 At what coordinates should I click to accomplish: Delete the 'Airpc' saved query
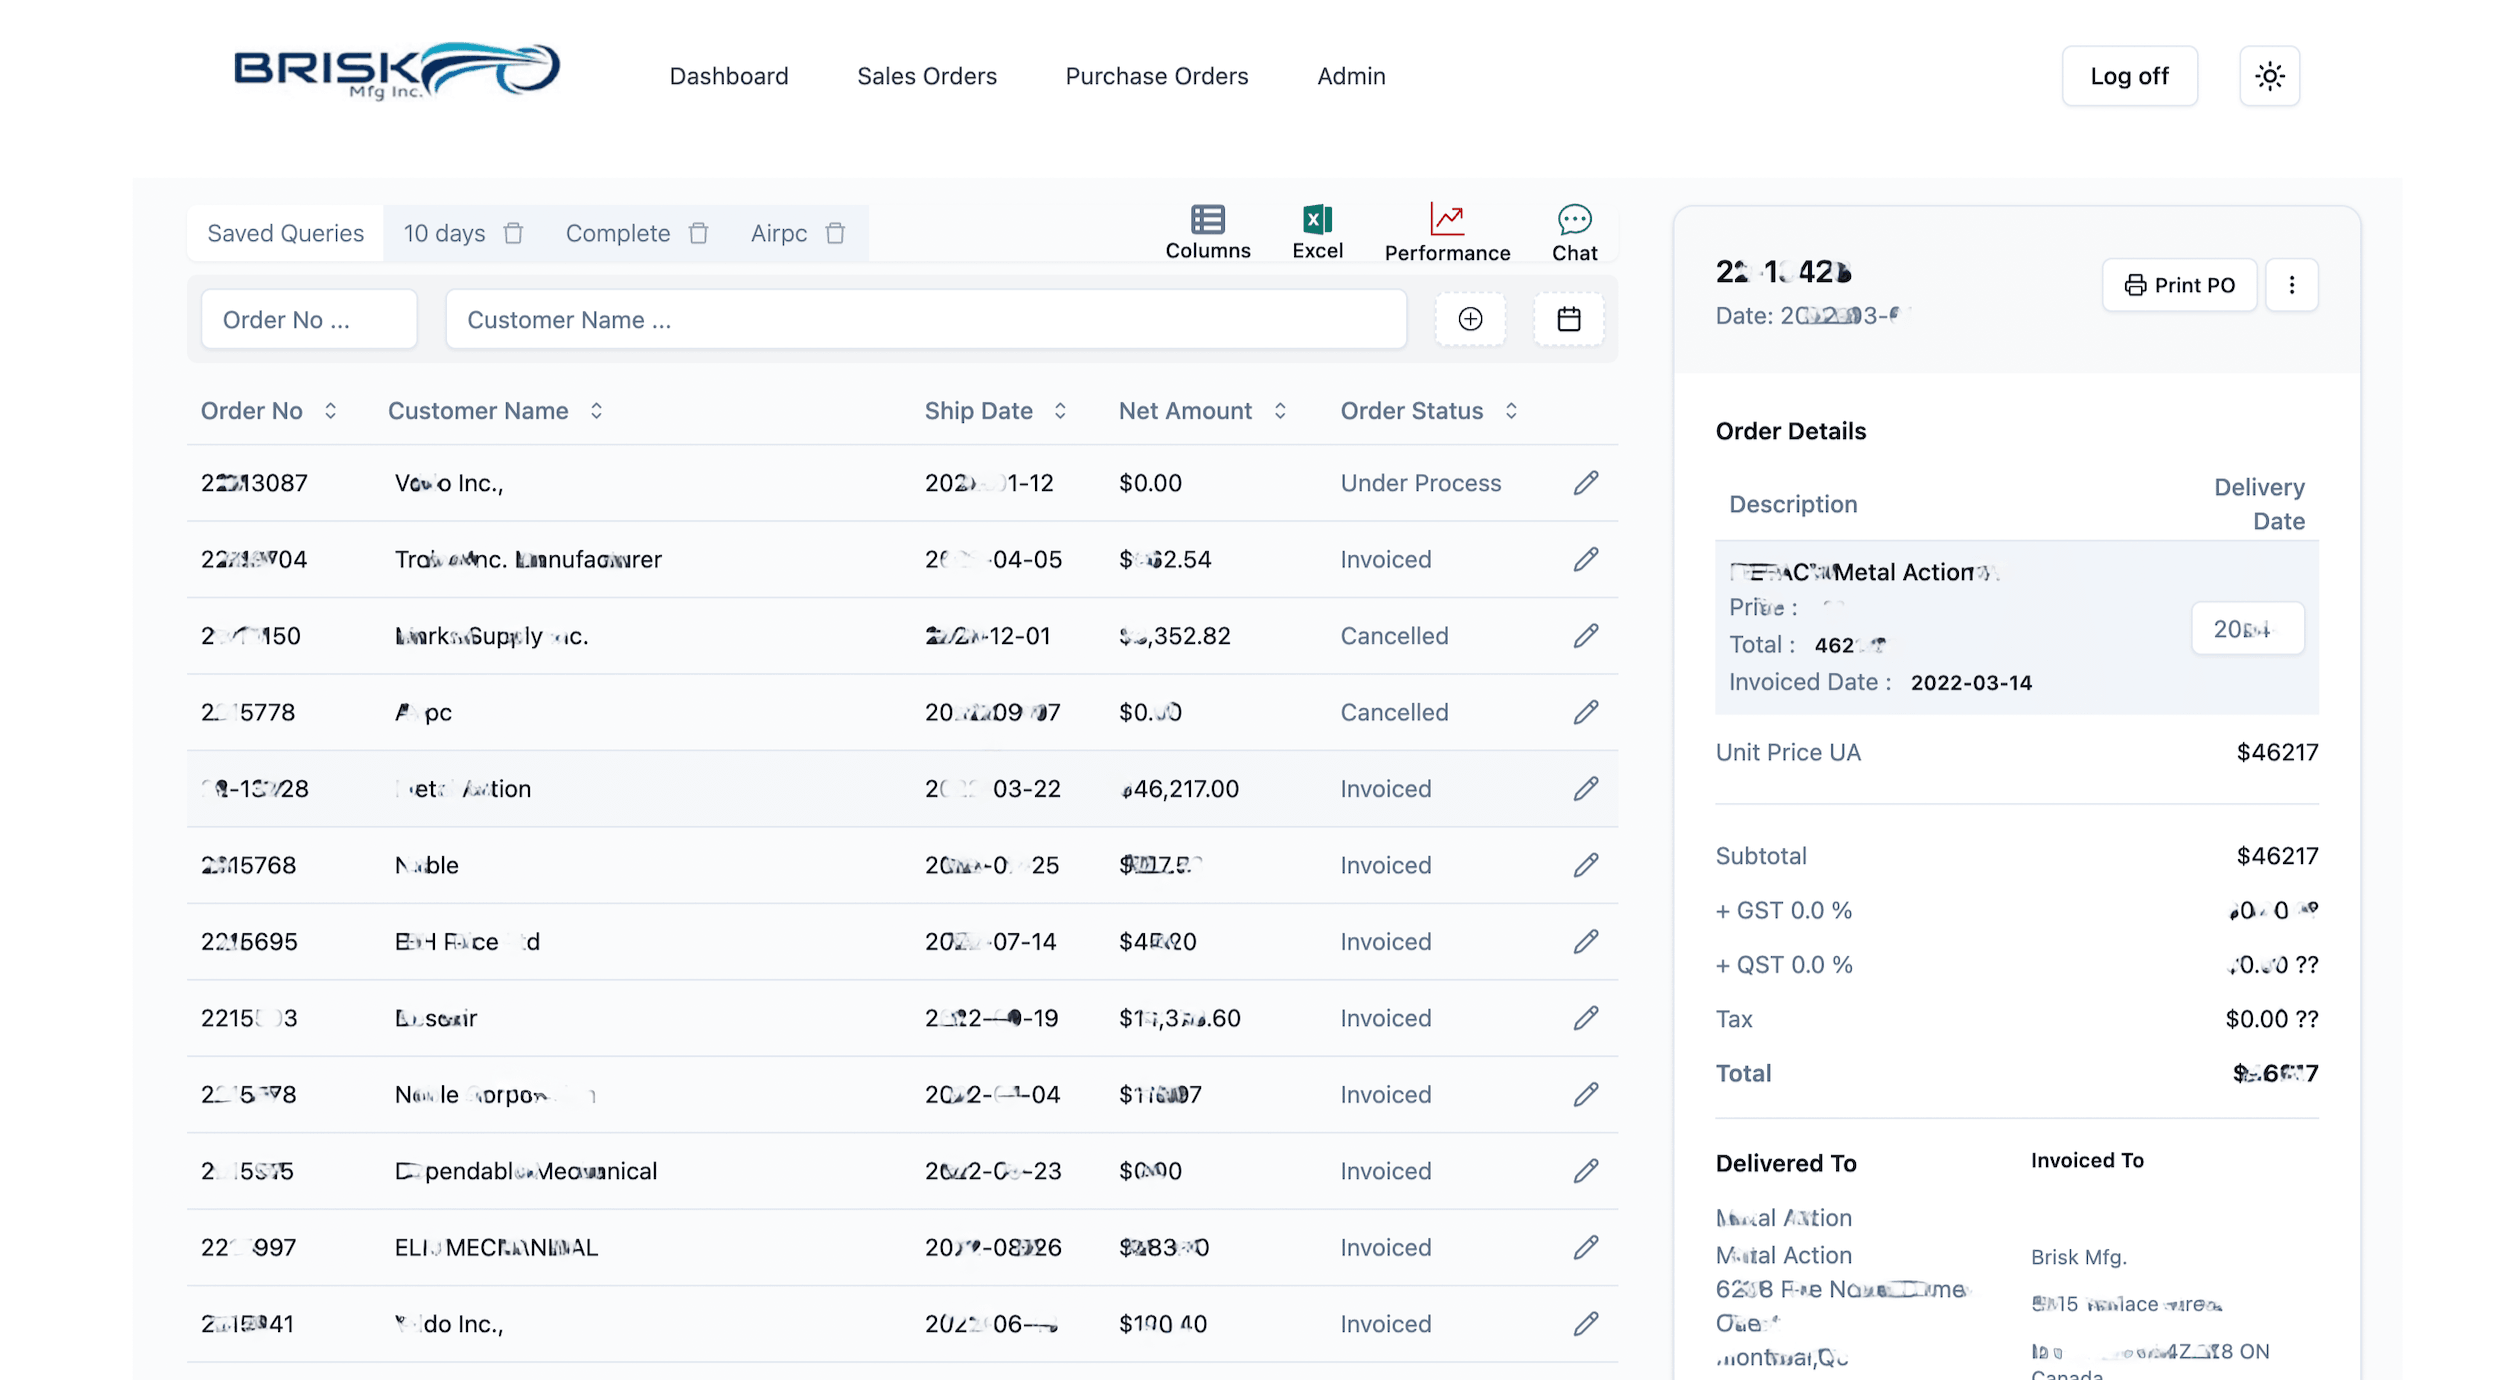(x=835, y=233)
